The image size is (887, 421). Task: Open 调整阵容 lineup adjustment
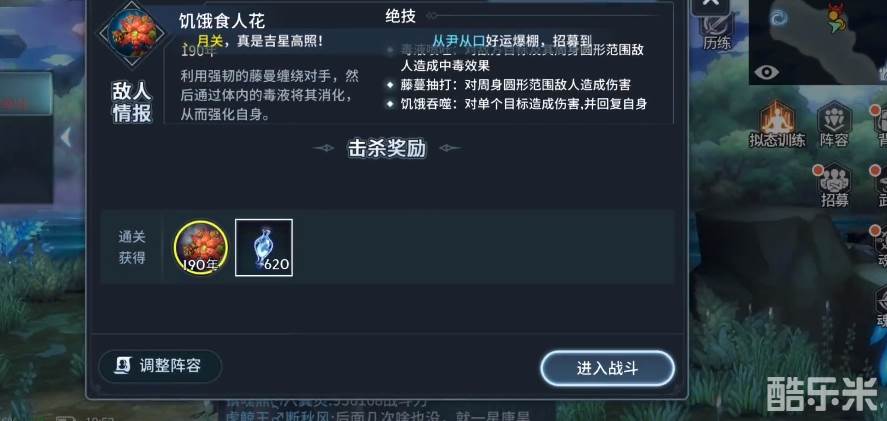pos(160,366)
